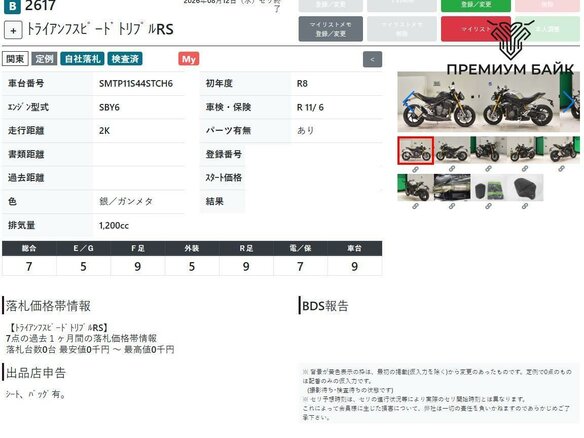584x438 pixels.
Task: Click the blue B rank badge
Action: [x=12, y=6]
